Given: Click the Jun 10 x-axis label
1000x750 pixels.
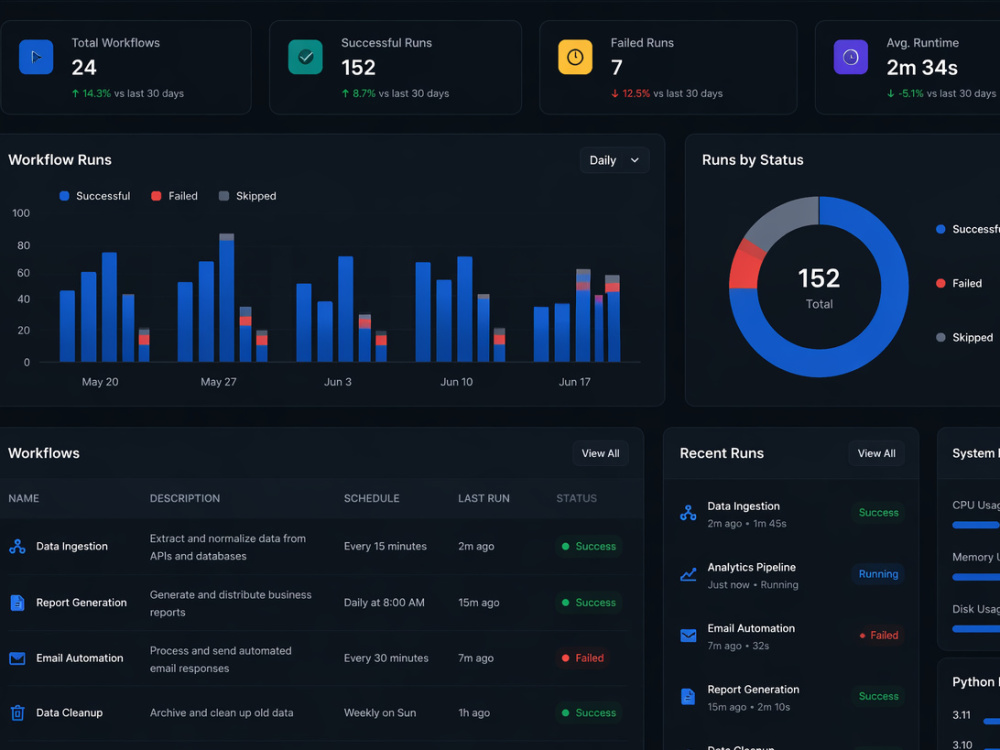Looking at the screenshot, I should 457,382.
